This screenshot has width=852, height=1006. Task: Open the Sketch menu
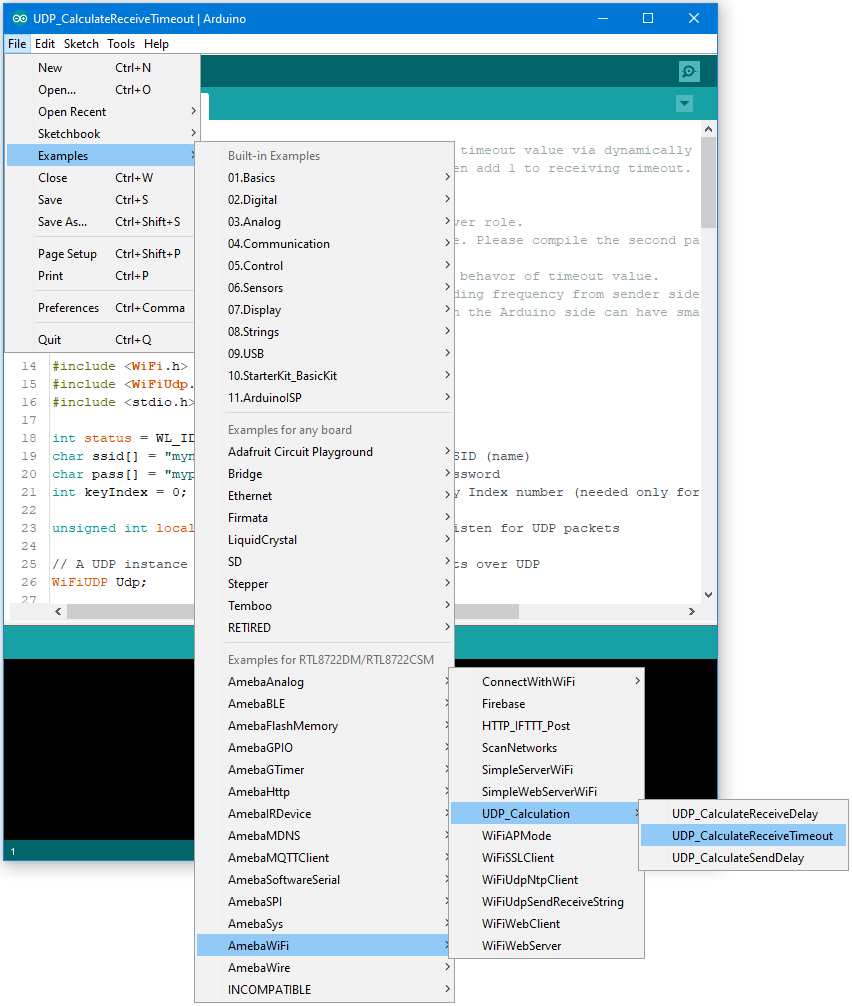81,44
